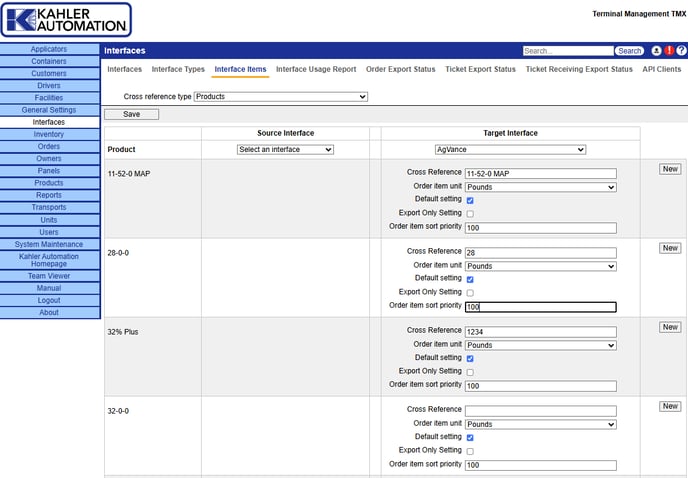Click empty Cross Reference field for 32-0-0
The width and height of the screenshot is (688, 478).
point(541,411)
